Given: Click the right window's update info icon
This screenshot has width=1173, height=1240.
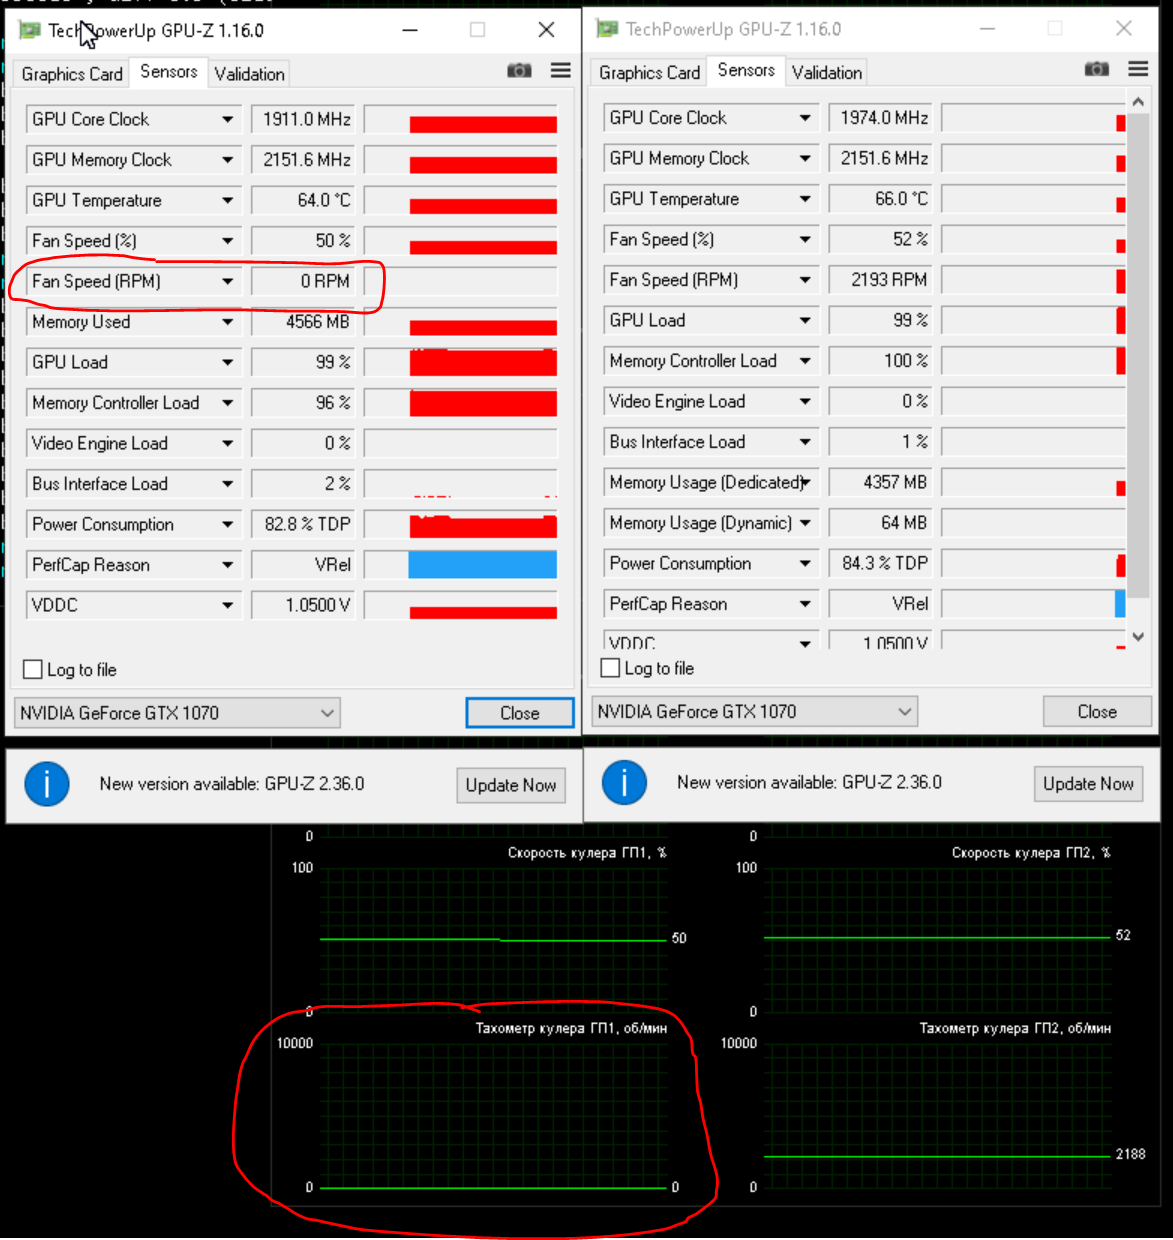Looking at the screenshot, I should pos(624,783).
